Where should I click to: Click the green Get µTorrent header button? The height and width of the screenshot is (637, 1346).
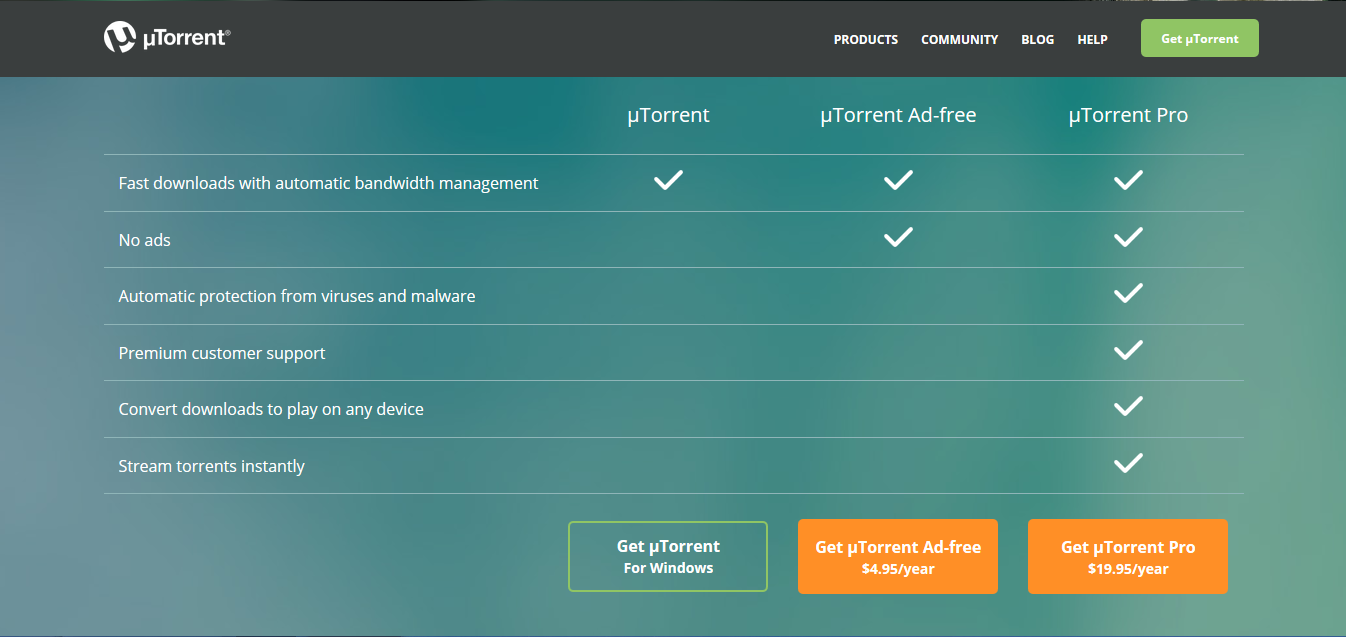[1200, 38]
